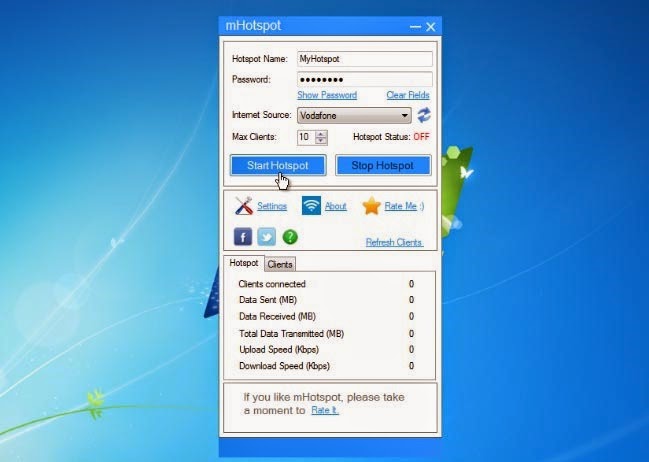
Task: Click the Max Clients number field
Action: (x=306, y=137)
